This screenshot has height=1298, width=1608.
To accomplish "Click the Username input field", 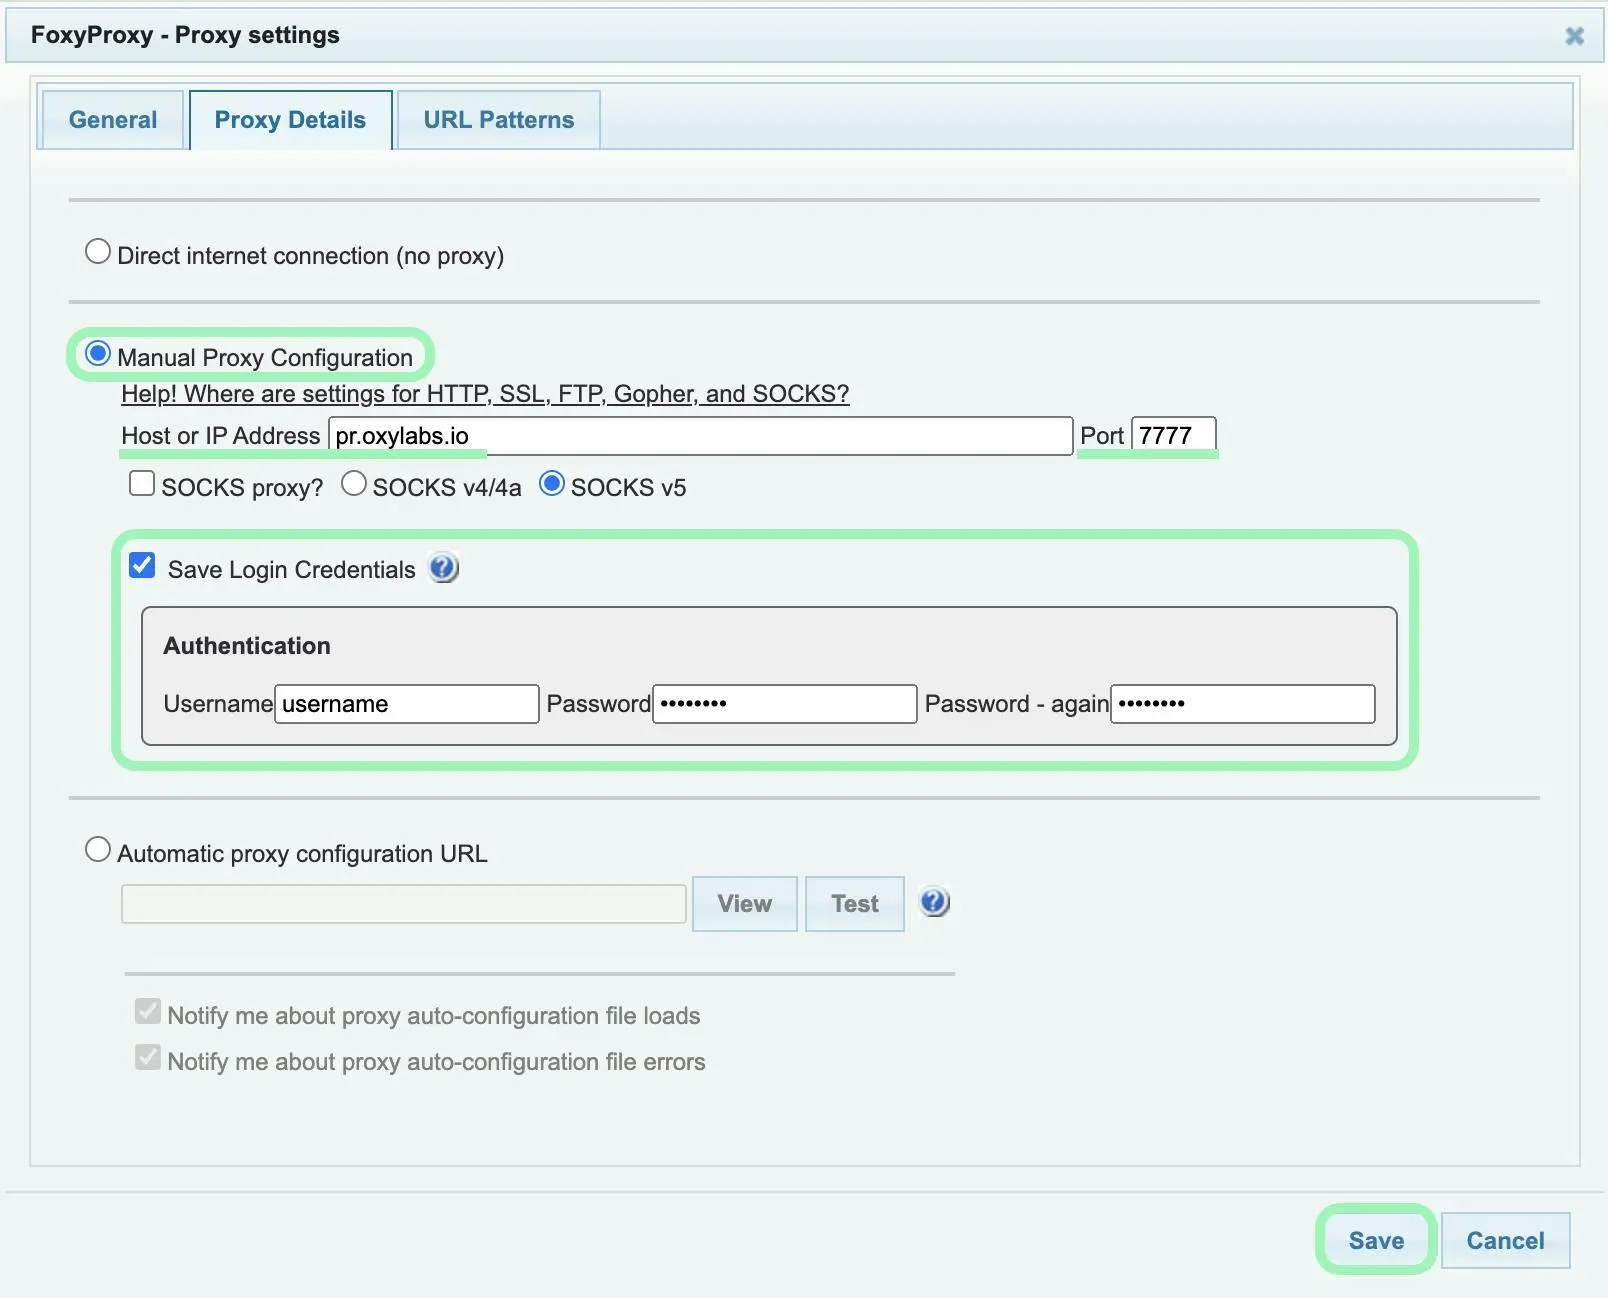I will (406, 704).
